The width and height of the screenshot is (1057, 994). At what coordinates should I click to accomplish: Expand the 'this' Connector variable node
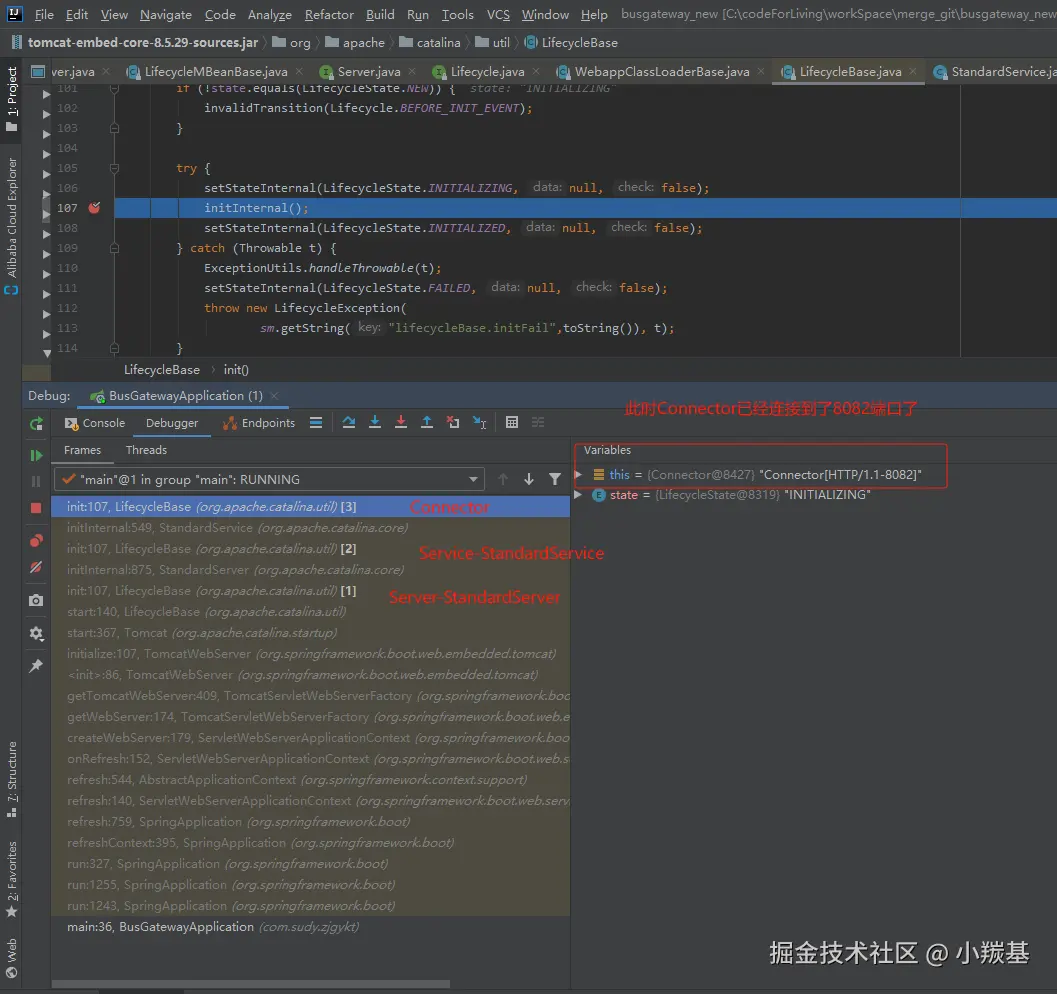coord(578,474)
